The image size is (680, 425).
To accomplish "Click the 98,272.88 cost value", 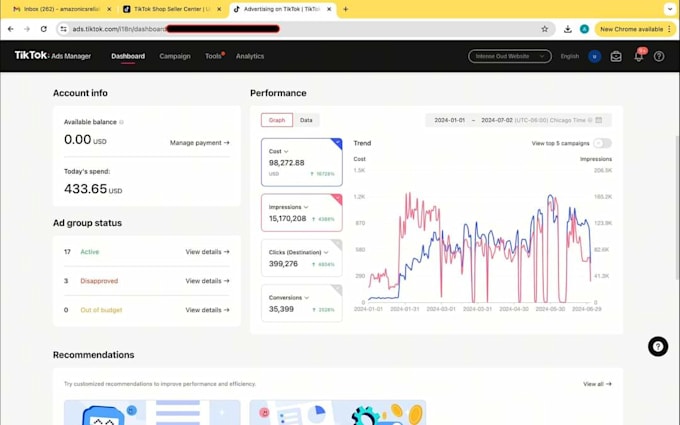I will [x=287, y=163].
